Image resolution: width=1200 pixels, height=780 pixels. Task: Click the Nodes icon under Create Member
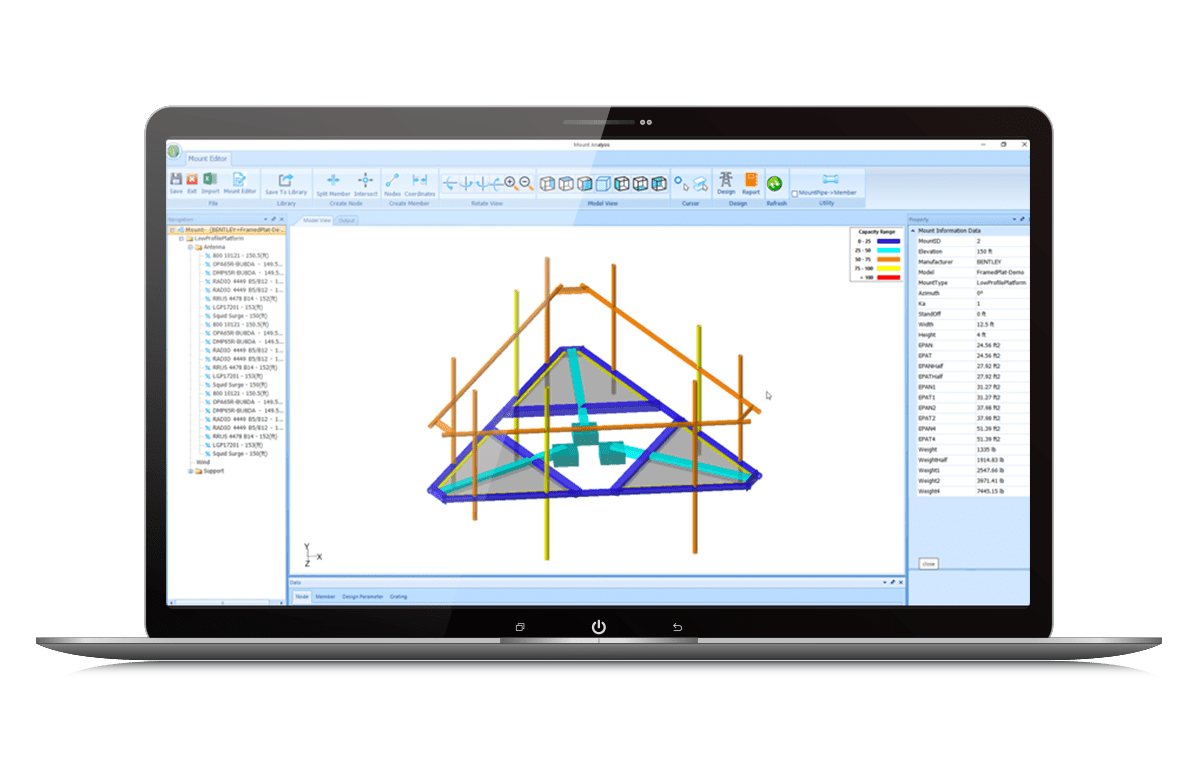point(392,181)
